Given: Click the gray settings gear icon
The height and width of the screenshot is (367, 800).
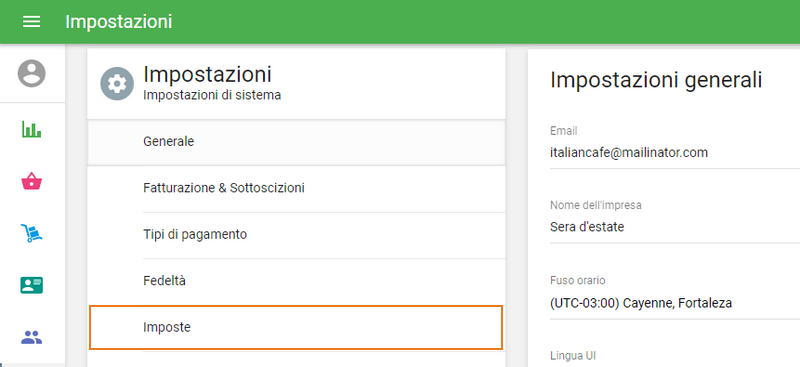Looking at the screenshot, I should click(x=117, y=83).
